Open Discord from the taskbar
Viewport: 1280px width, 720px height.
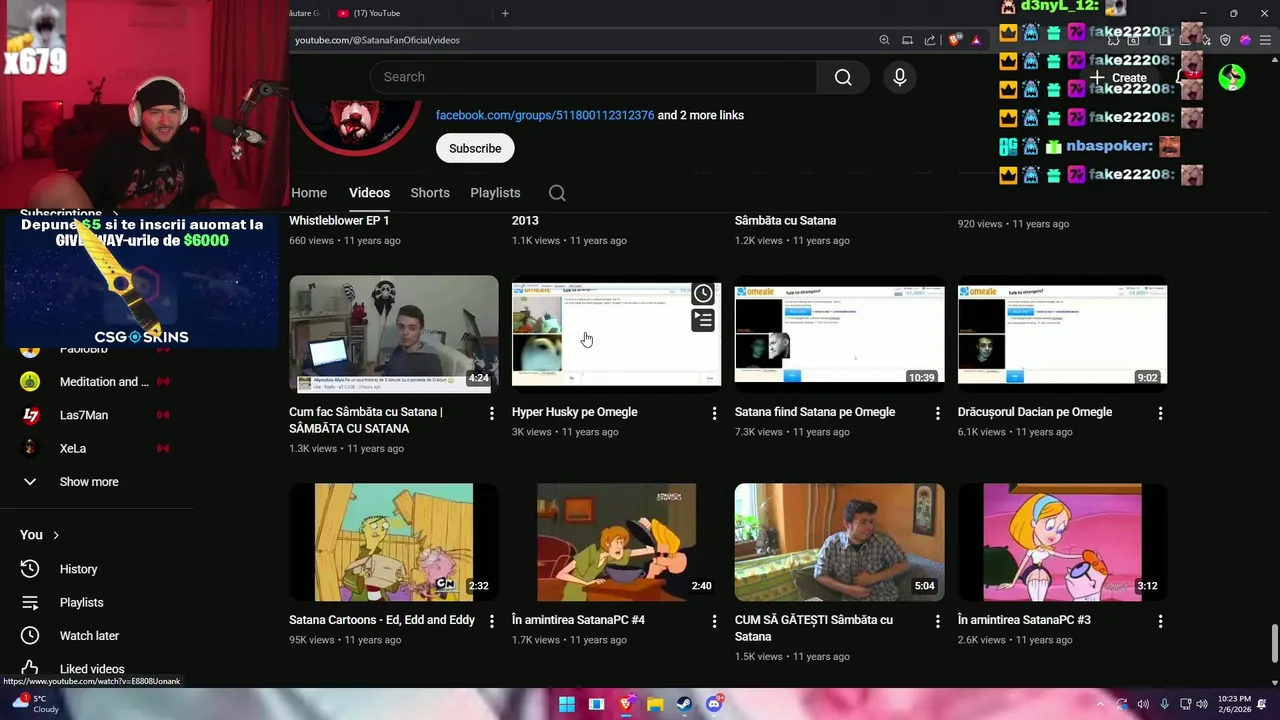tap(714, 704)
